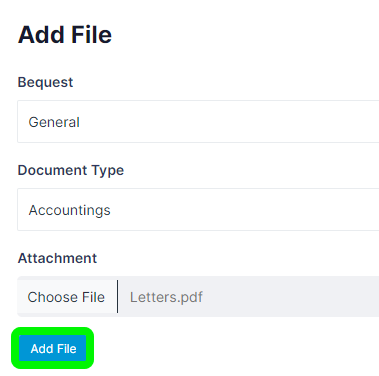Click the Document Type label
The height and width of the screenshot is (376, 379).
[71, 170]
